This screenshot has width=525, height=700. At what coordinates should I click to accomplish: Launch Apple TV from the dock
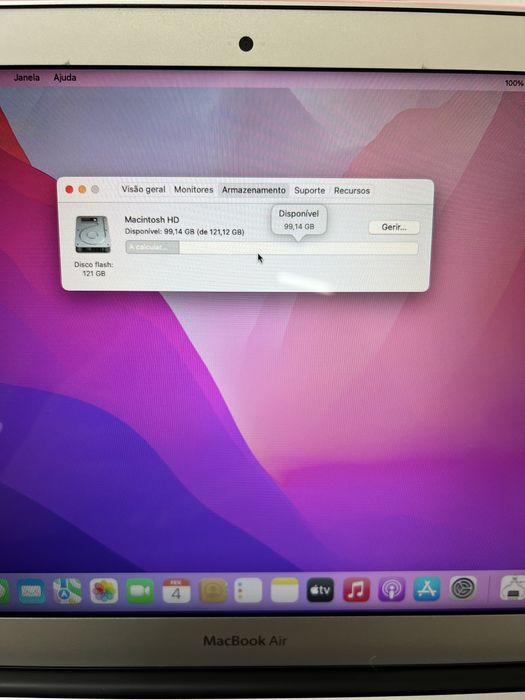pos(320,590)
